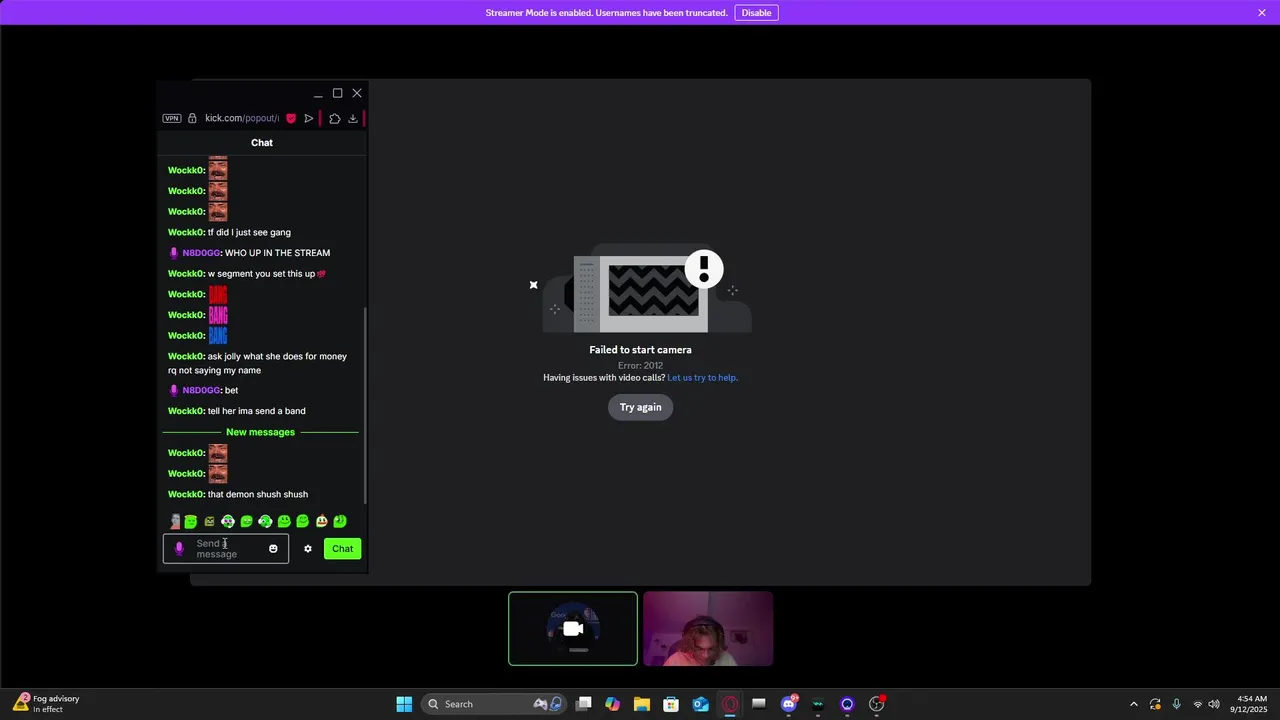This screenshot has height=720, width=1280.
Task: Click message 'w segment you set this up'
Action: tap(261, 274)
